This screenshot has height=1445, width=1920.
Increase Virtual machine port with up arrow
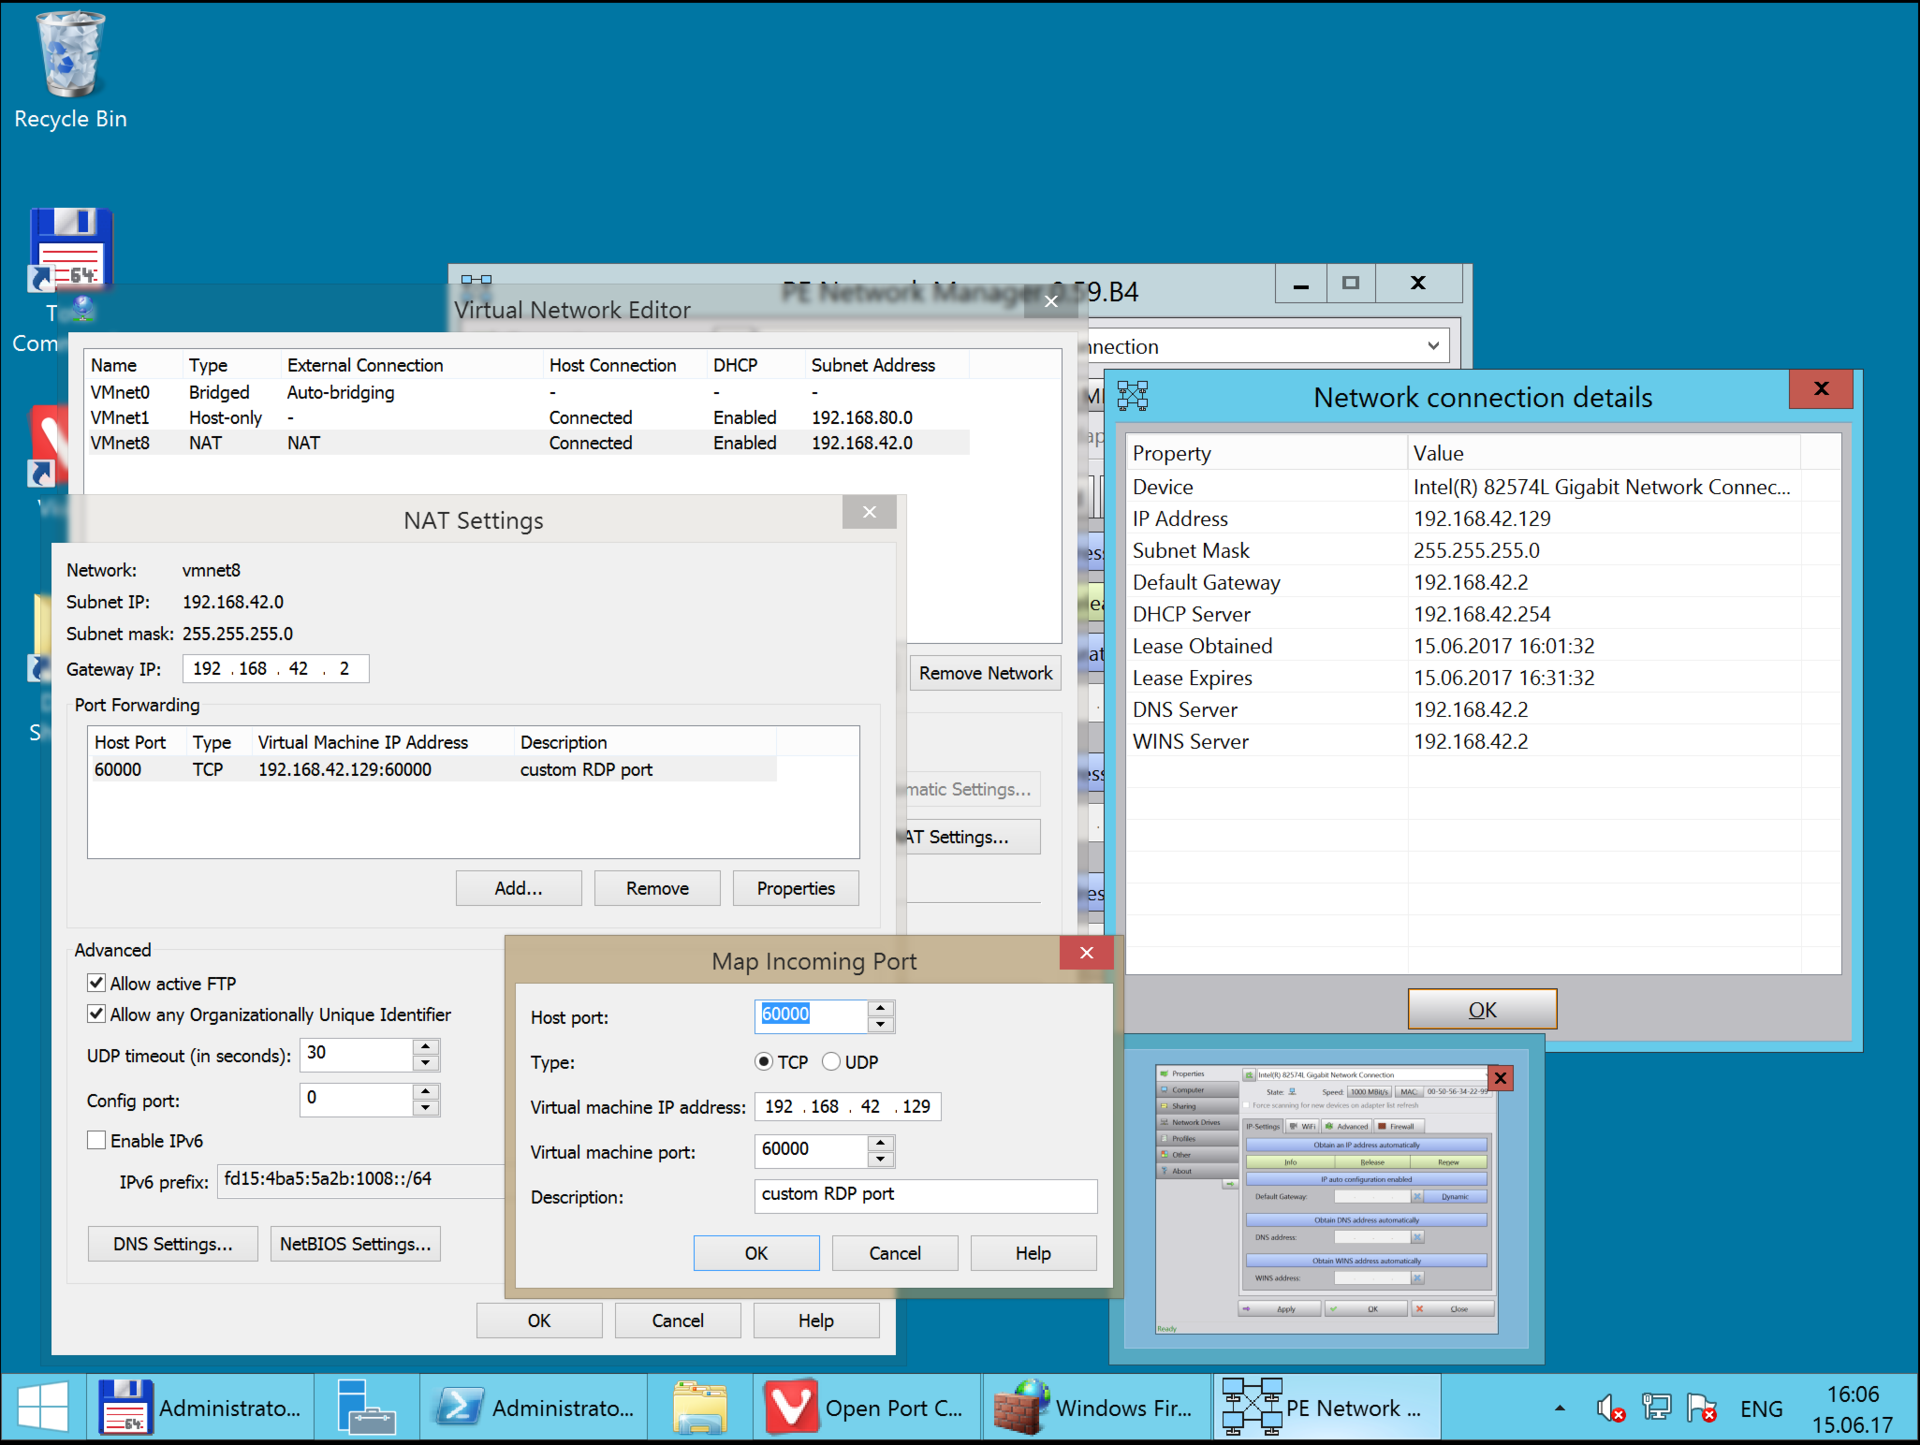(x=880, y=1143)
